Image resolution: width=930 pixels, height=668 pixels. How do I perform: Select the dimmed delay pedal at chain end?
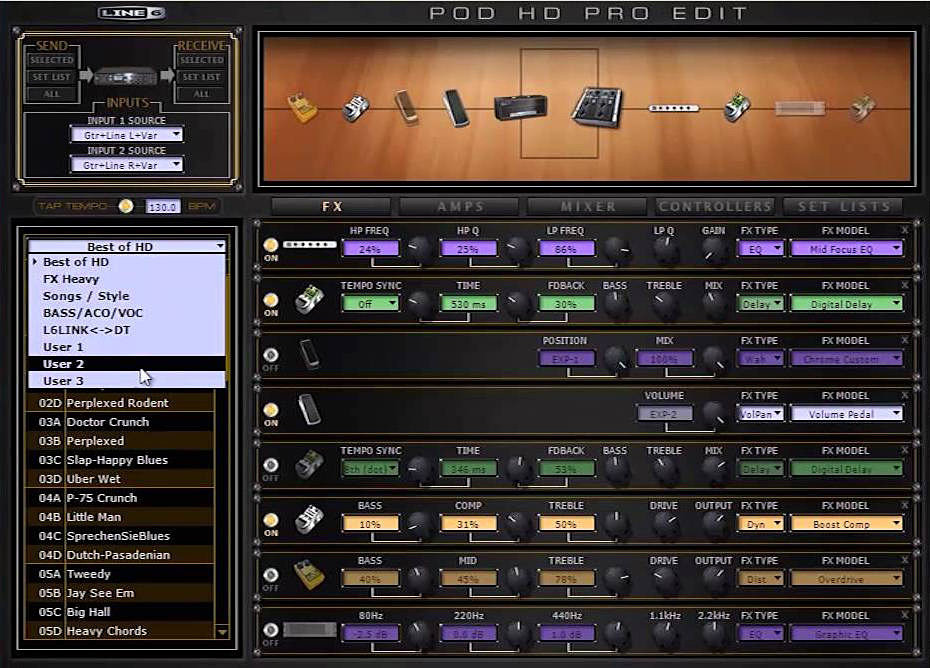(862, 108)
